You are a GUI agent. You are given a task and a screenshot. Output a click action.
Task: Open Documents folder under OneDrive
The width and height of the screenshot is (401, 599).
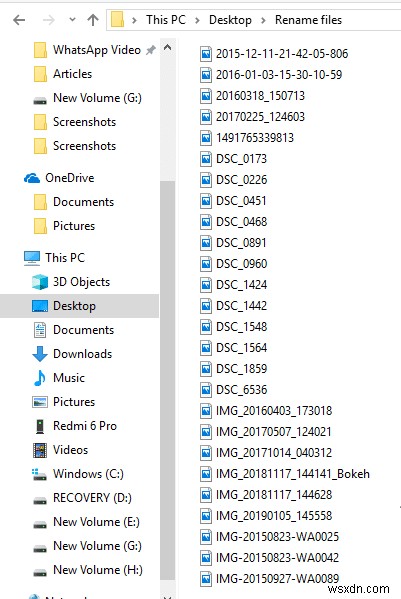83,202
